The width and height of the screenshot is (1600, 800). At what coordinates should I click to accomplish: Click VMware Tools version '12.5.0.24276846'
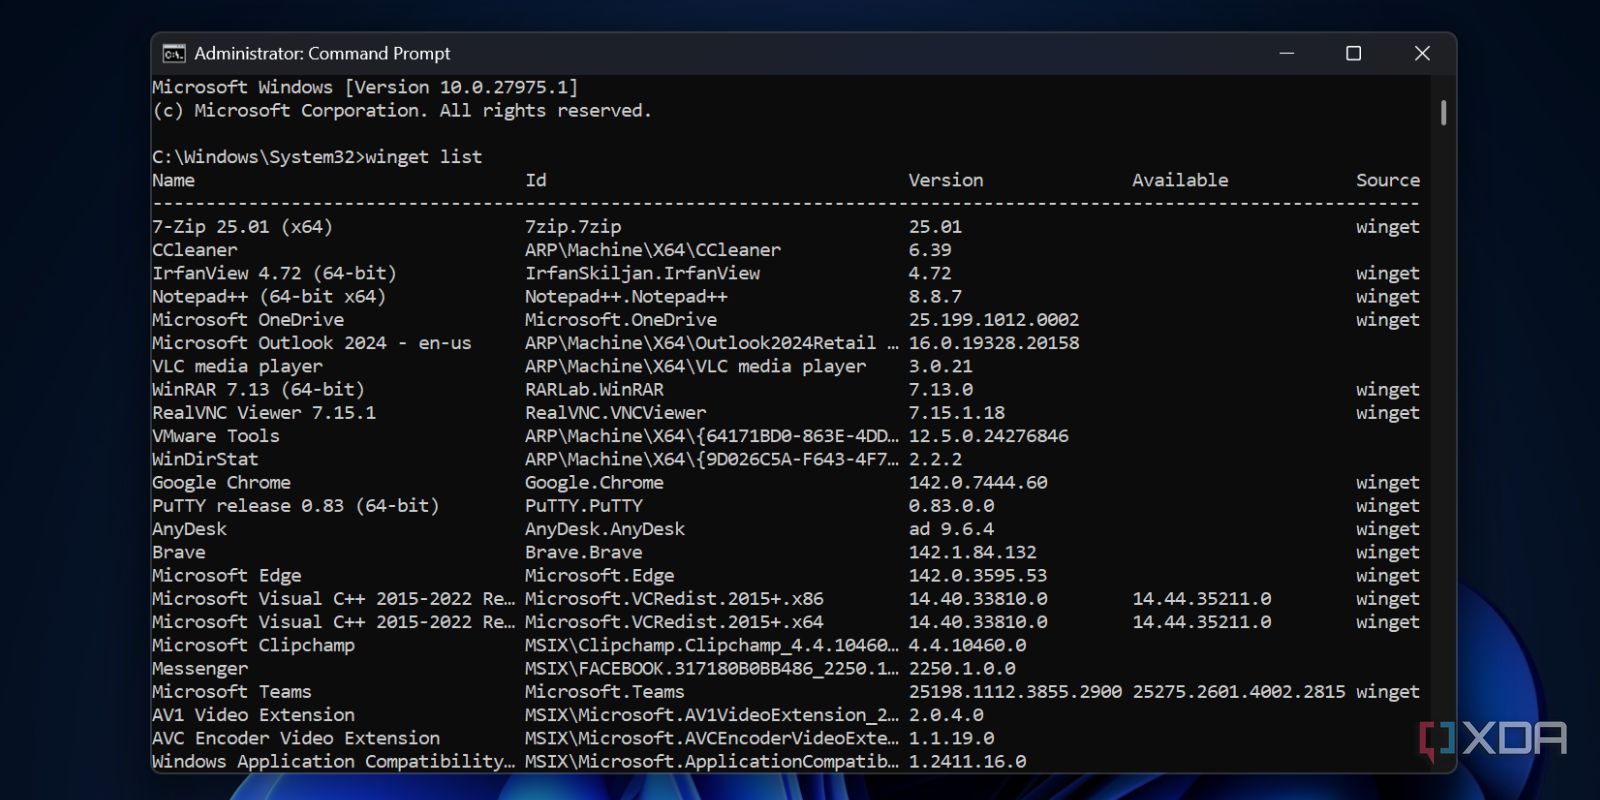pos(988,436)
